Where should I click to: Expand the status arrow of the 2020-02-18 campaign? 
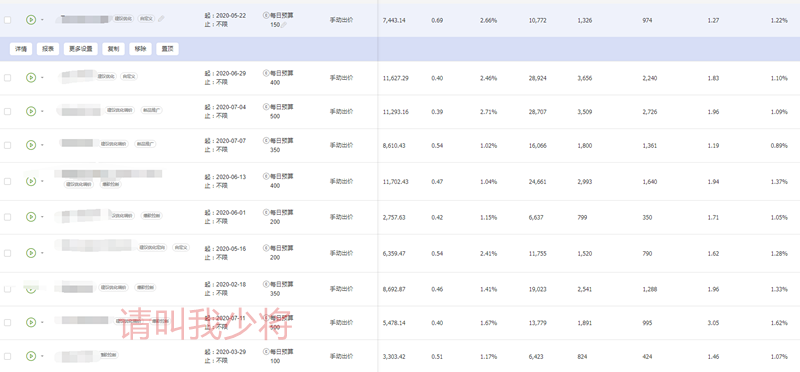[42, 289]
